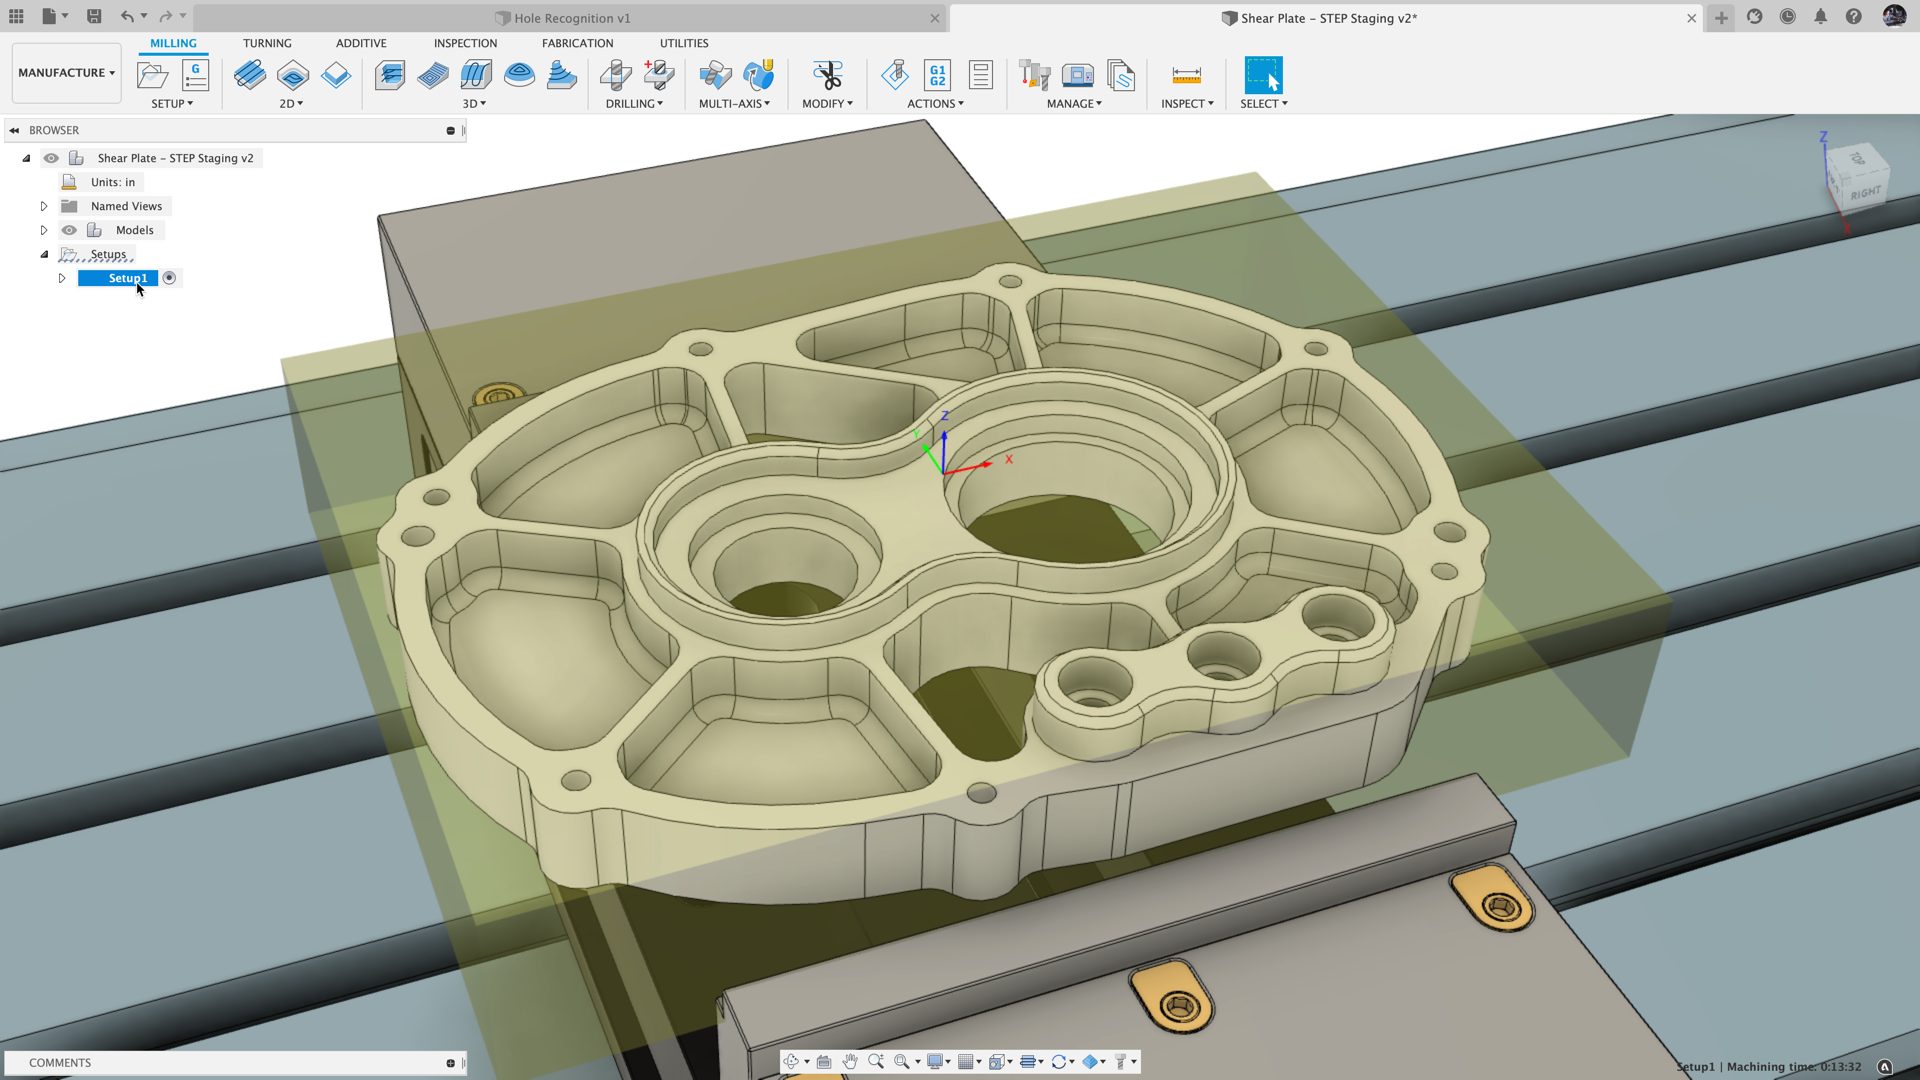Switch to the Hole Recognition v1 document tab
This screenshot has height=1080, width=1920.
click(x=573, y=18)
